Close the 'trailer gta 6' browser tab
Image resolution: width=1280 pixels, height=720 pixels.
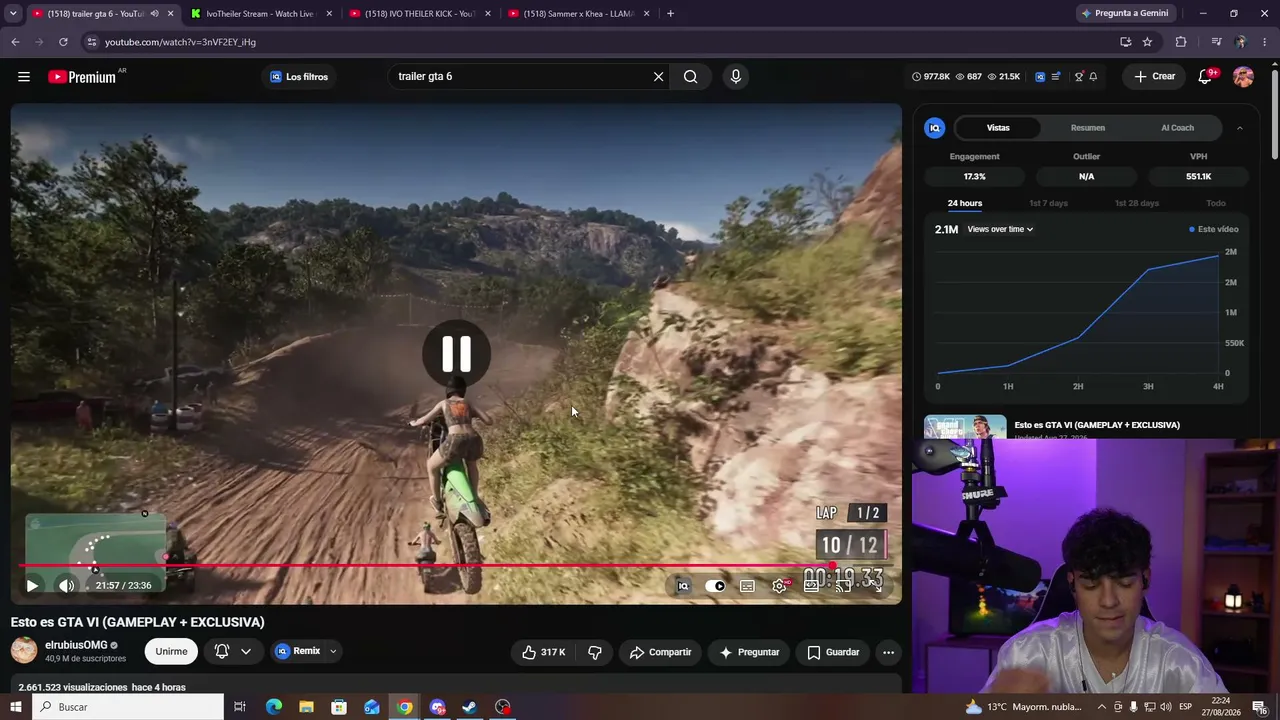pos(171,14)
